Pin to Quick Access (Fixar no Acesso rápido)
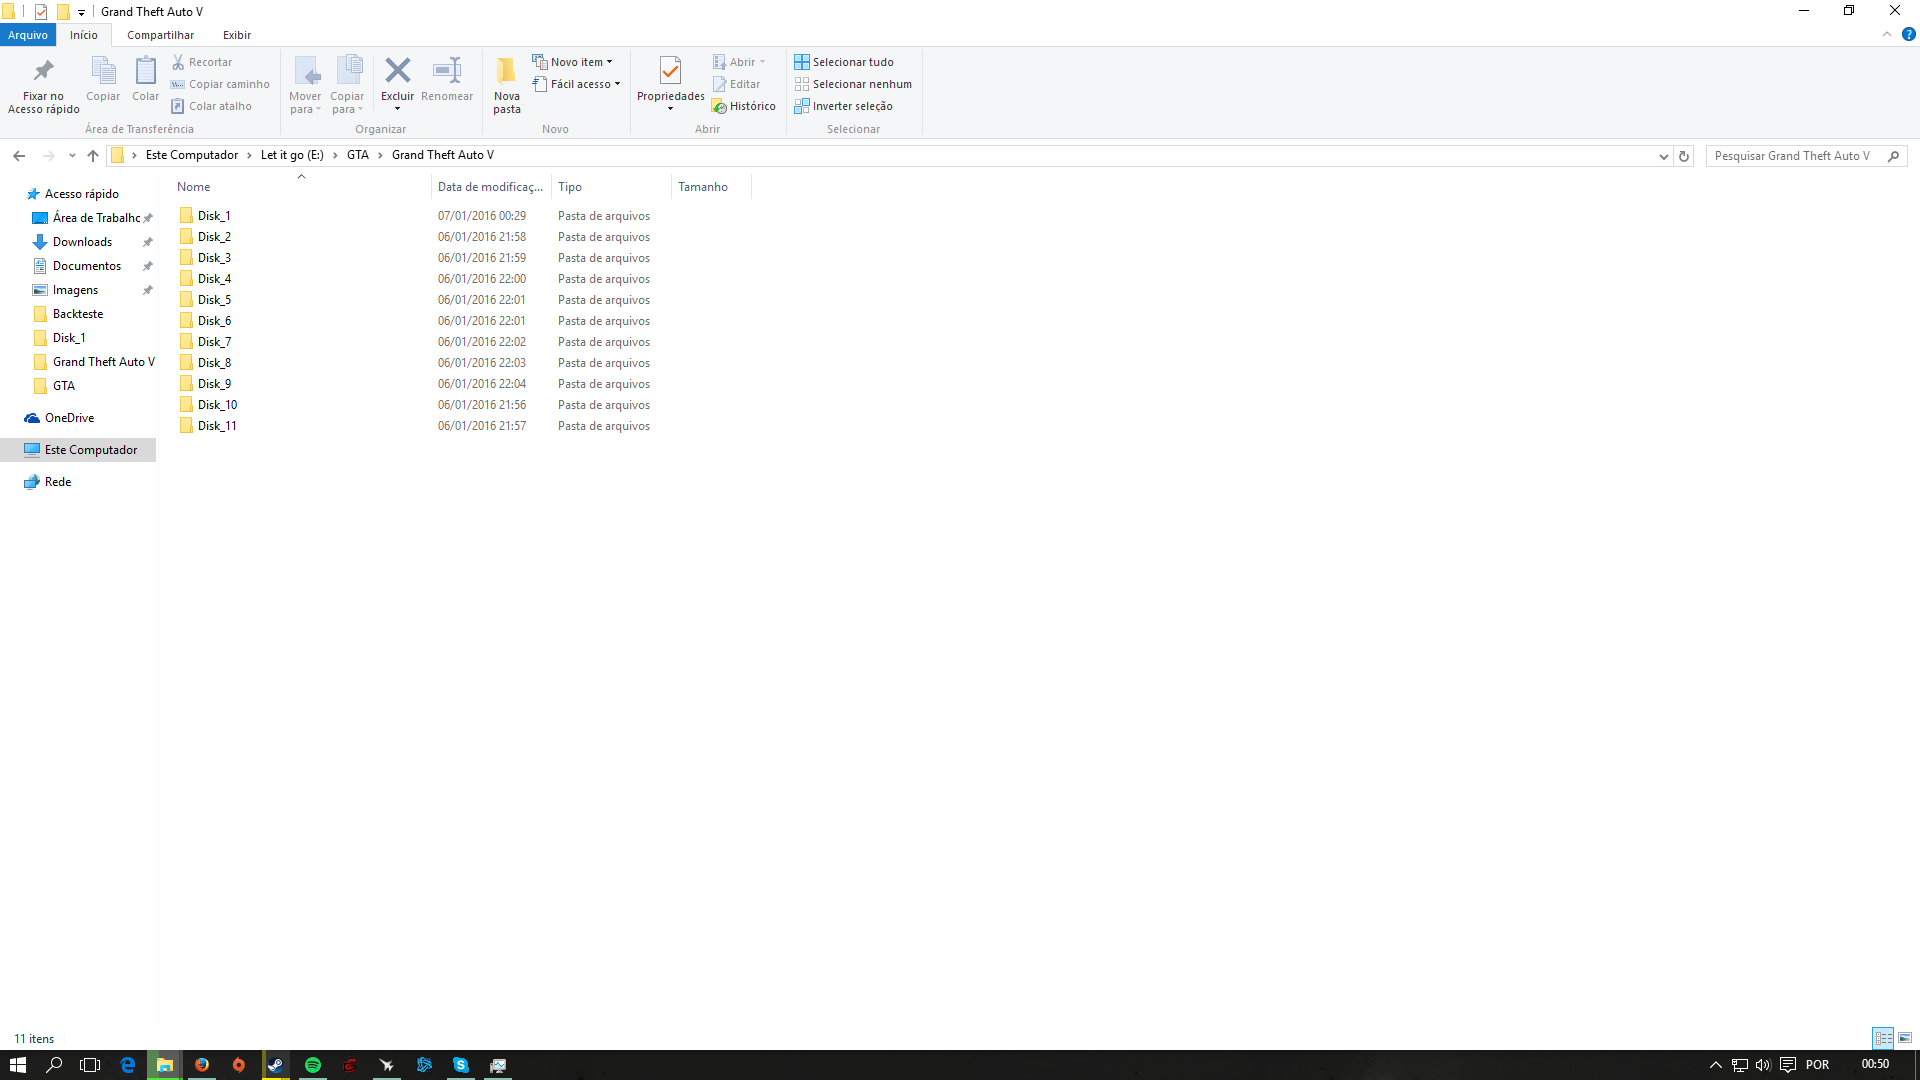Image resolution: width=1920 pixels, height=1080 pixels. click(x=44, y=85)
